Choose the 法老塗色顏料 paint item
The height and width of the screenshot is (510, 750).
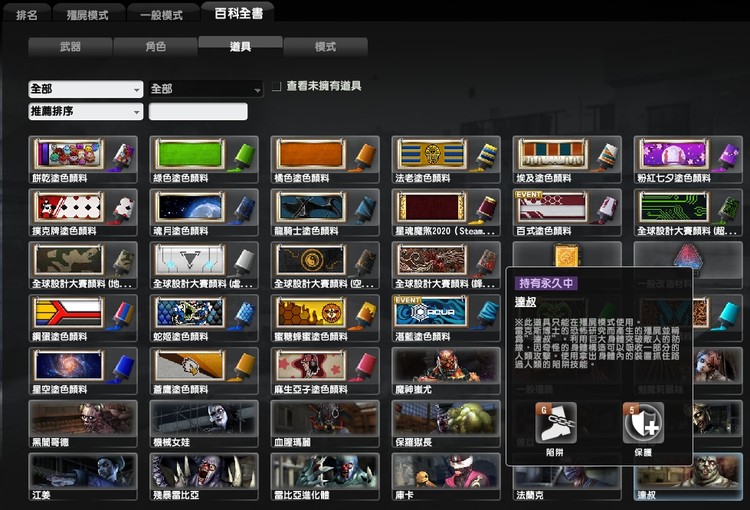[446, 160]
